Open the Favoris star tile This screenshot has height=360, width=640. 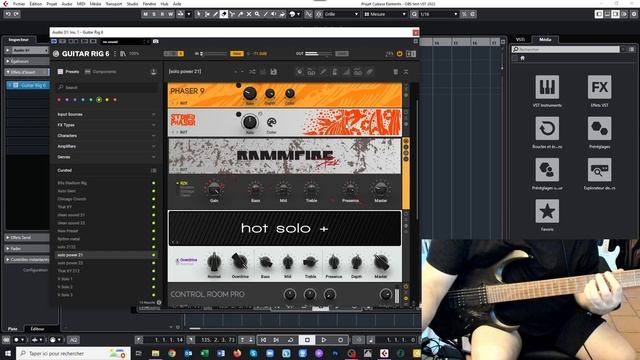point(547,211)
